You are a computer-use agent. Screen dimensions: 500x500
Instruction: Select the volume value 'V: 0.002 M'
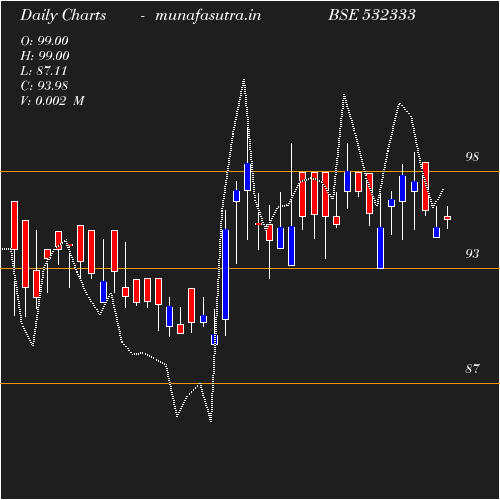pyautogui.click(x=52, y=101)
